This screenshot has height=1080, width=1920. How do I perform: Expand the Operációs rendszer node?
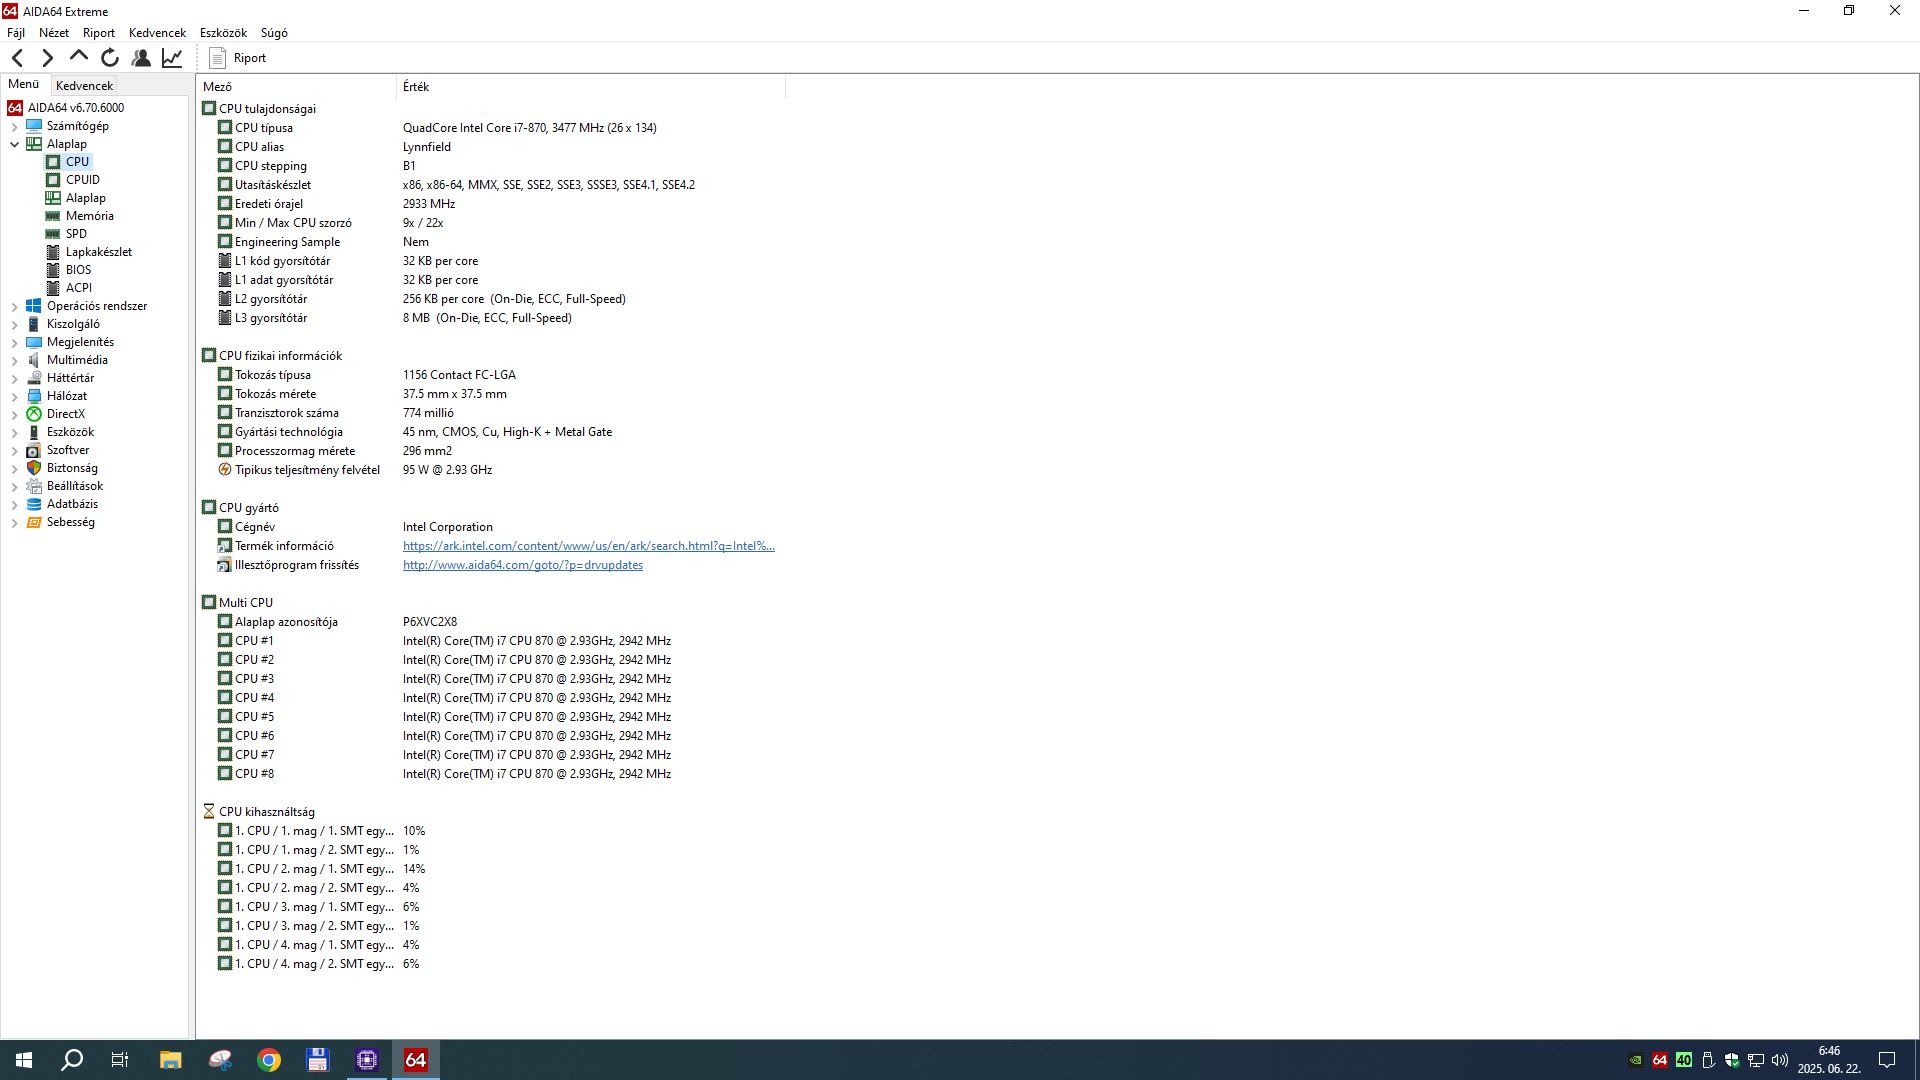point(14,306)
